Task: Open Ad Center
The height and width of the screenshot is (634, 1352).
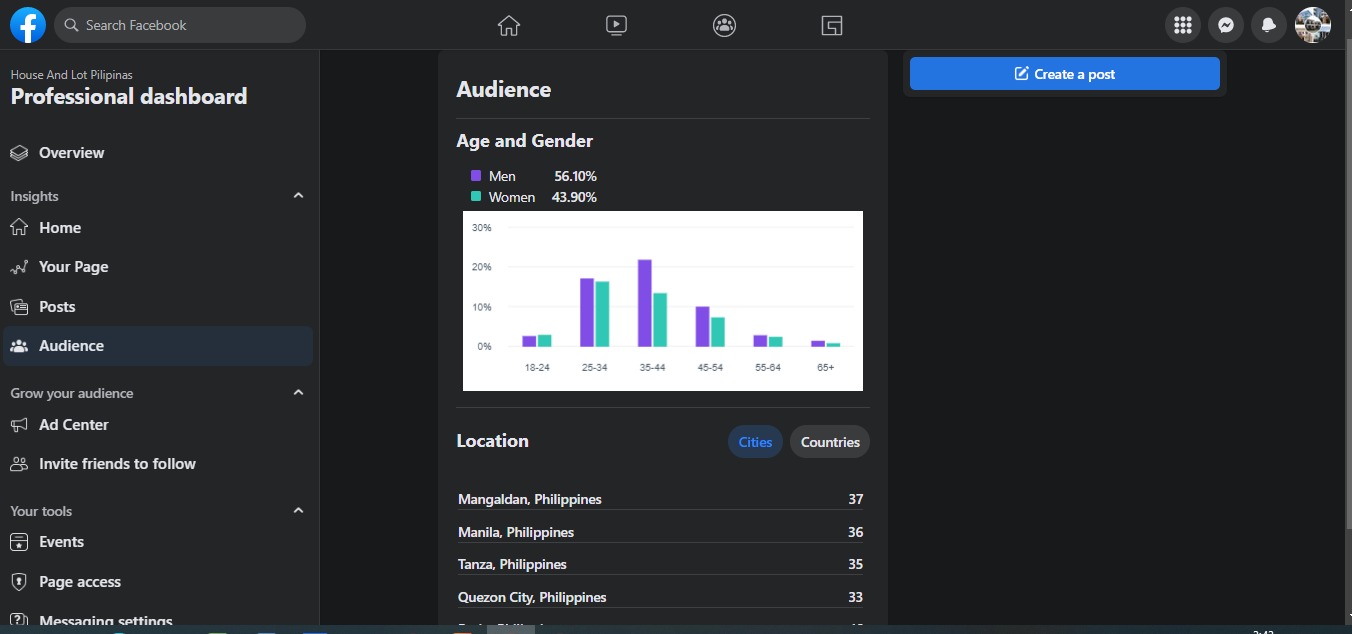Action: 158,425
